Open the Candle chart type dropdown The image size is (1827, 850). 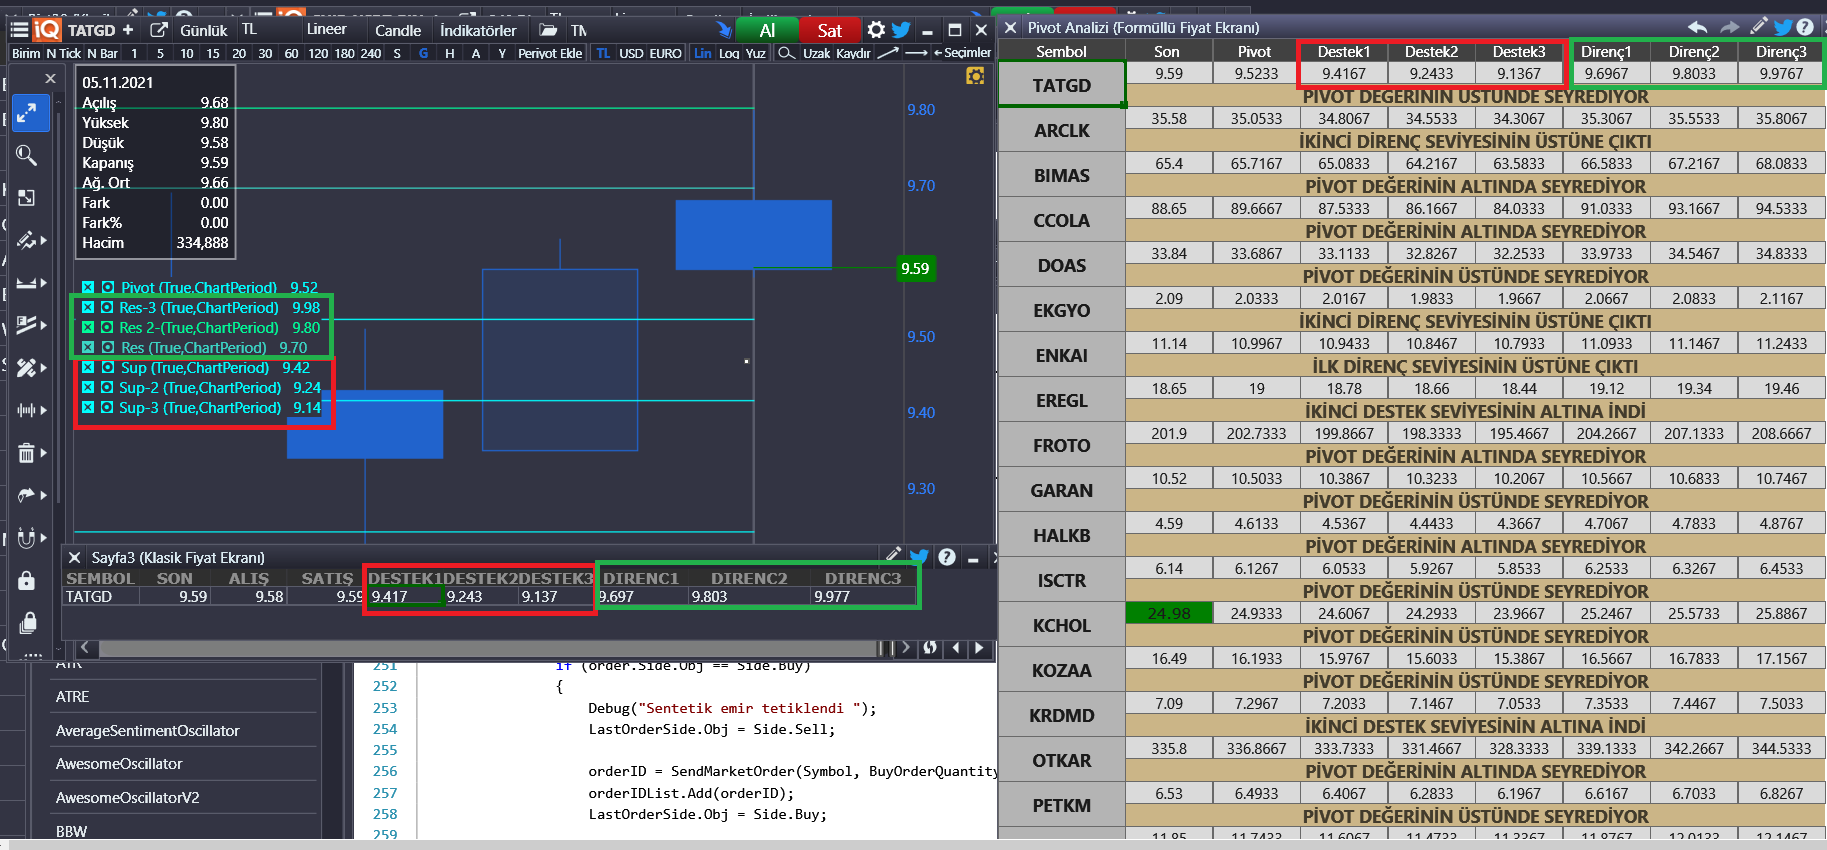[397, 30]
